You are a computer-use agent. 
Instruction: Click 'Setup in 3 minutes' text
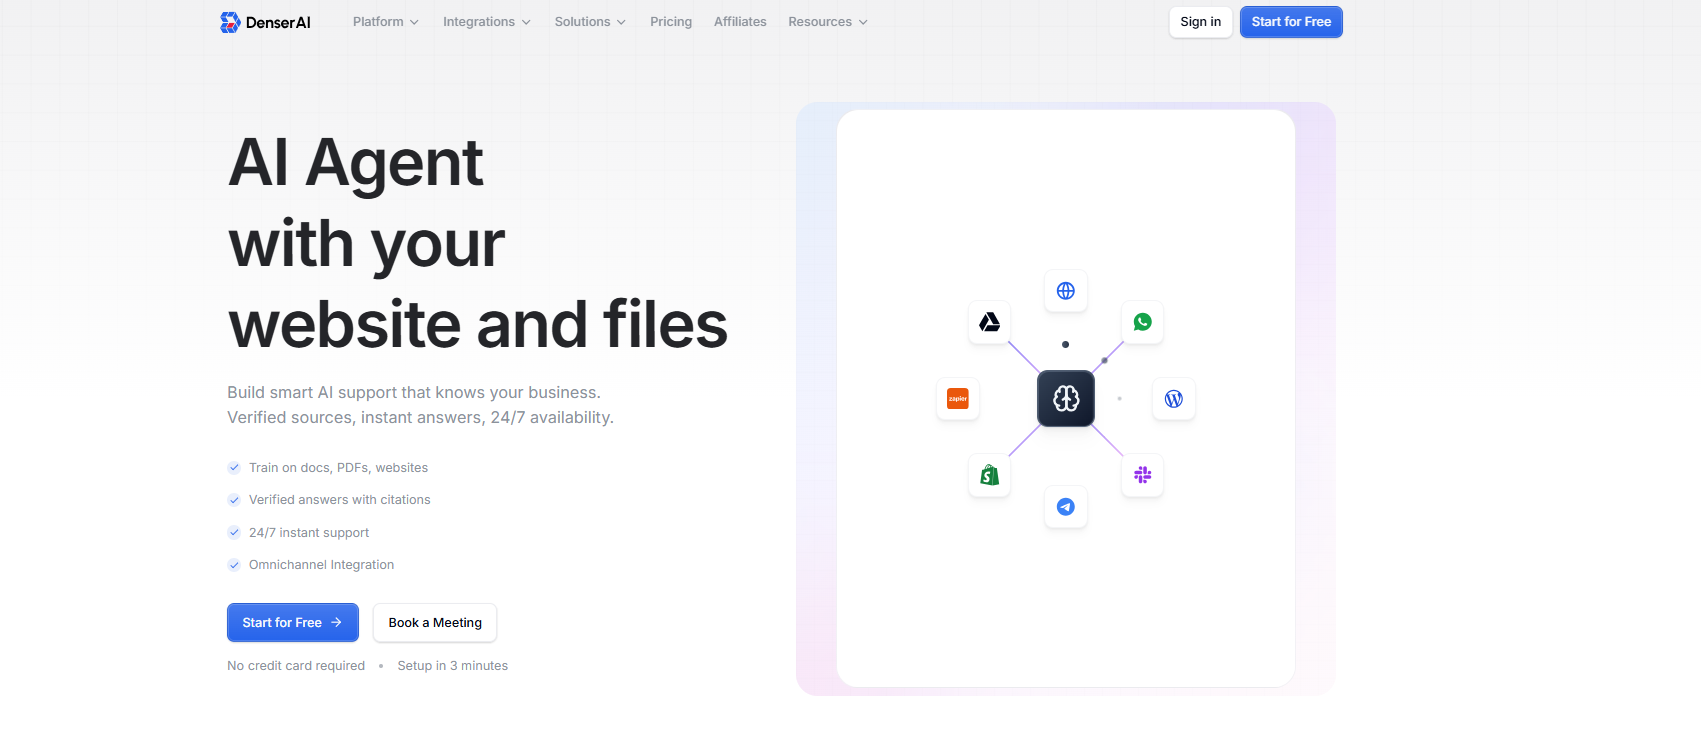[453, 666]
